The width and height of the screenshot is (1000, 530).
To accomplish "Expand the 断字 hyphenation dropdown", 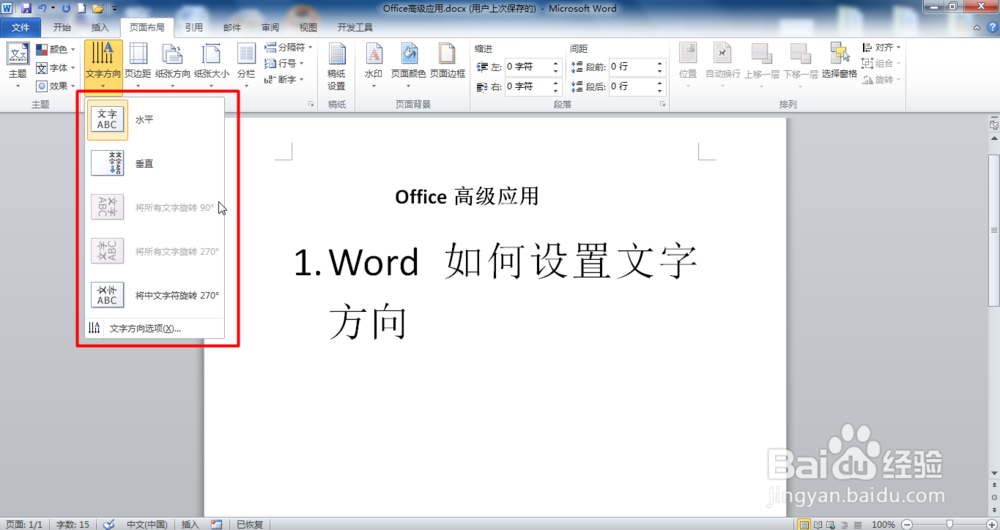I will 283,80.
